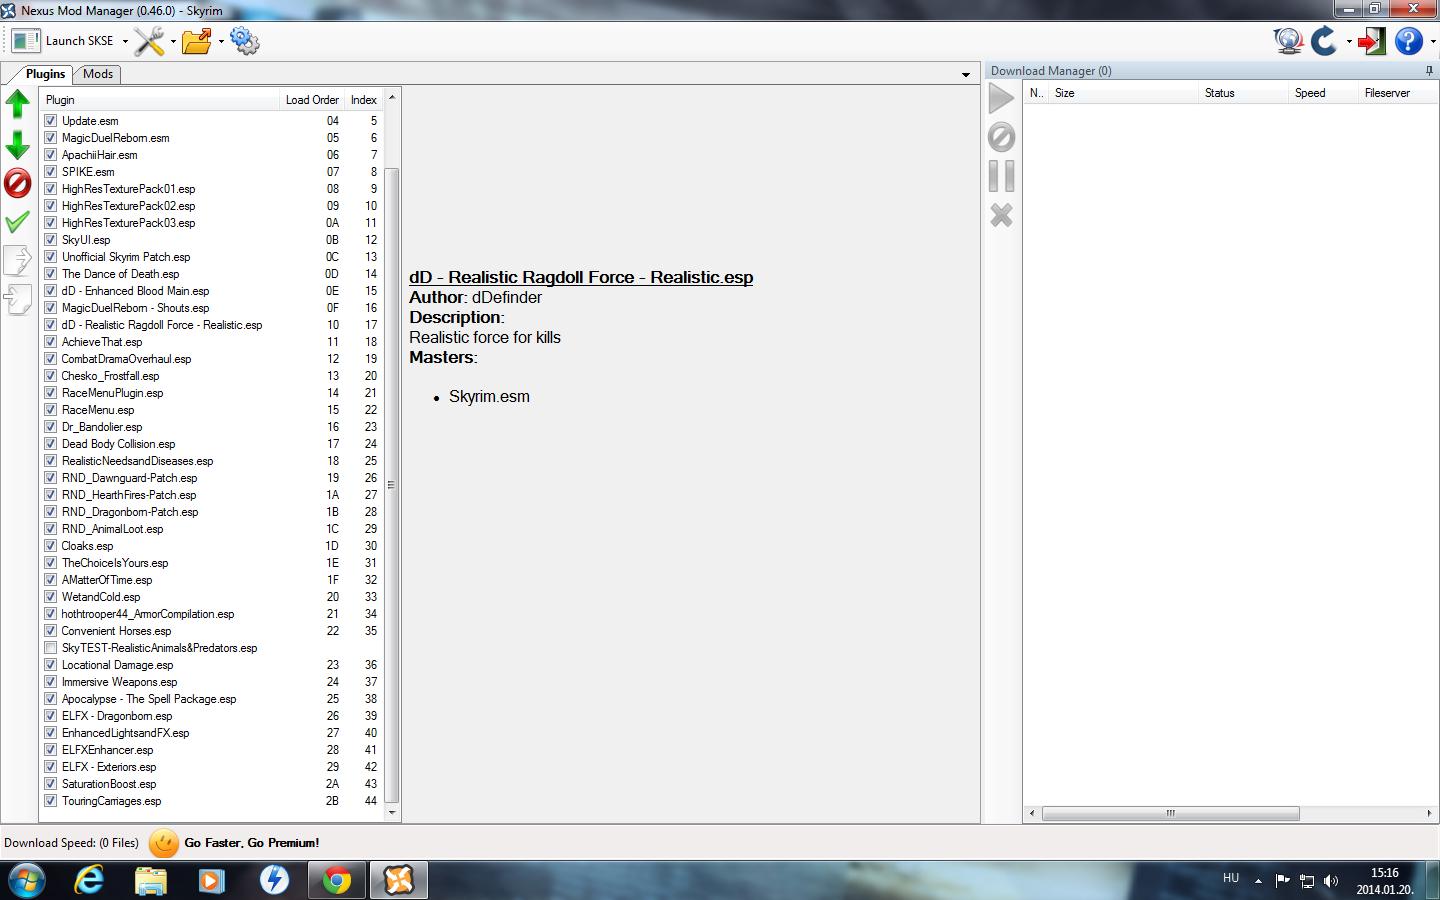Screen dimensions: 1440x900
Task: Expand the update options dropdown arrow
Action: [x=1348, y=42]
